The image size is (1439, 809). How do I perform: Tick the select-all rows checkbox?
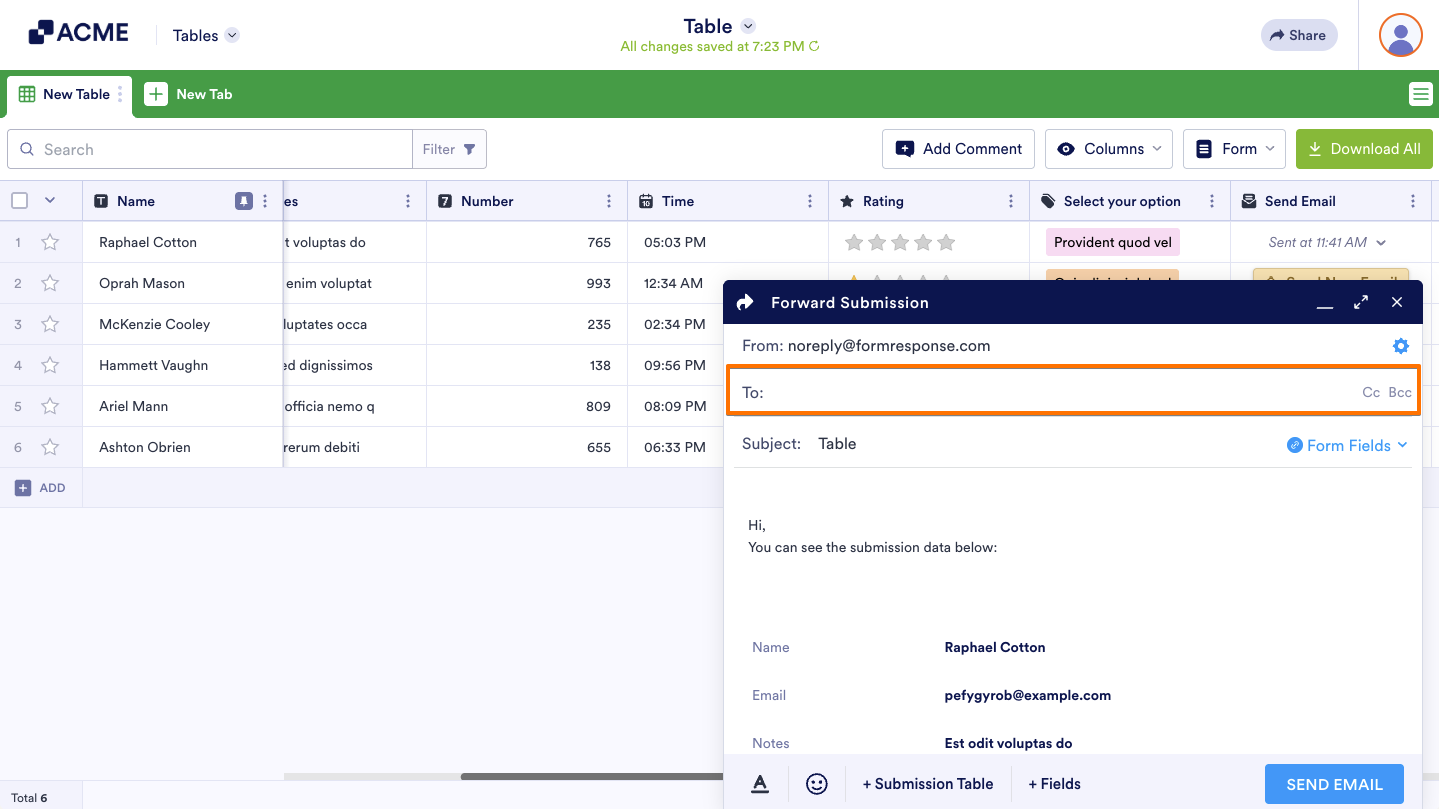pyautogui.click(x=20, y=201)
